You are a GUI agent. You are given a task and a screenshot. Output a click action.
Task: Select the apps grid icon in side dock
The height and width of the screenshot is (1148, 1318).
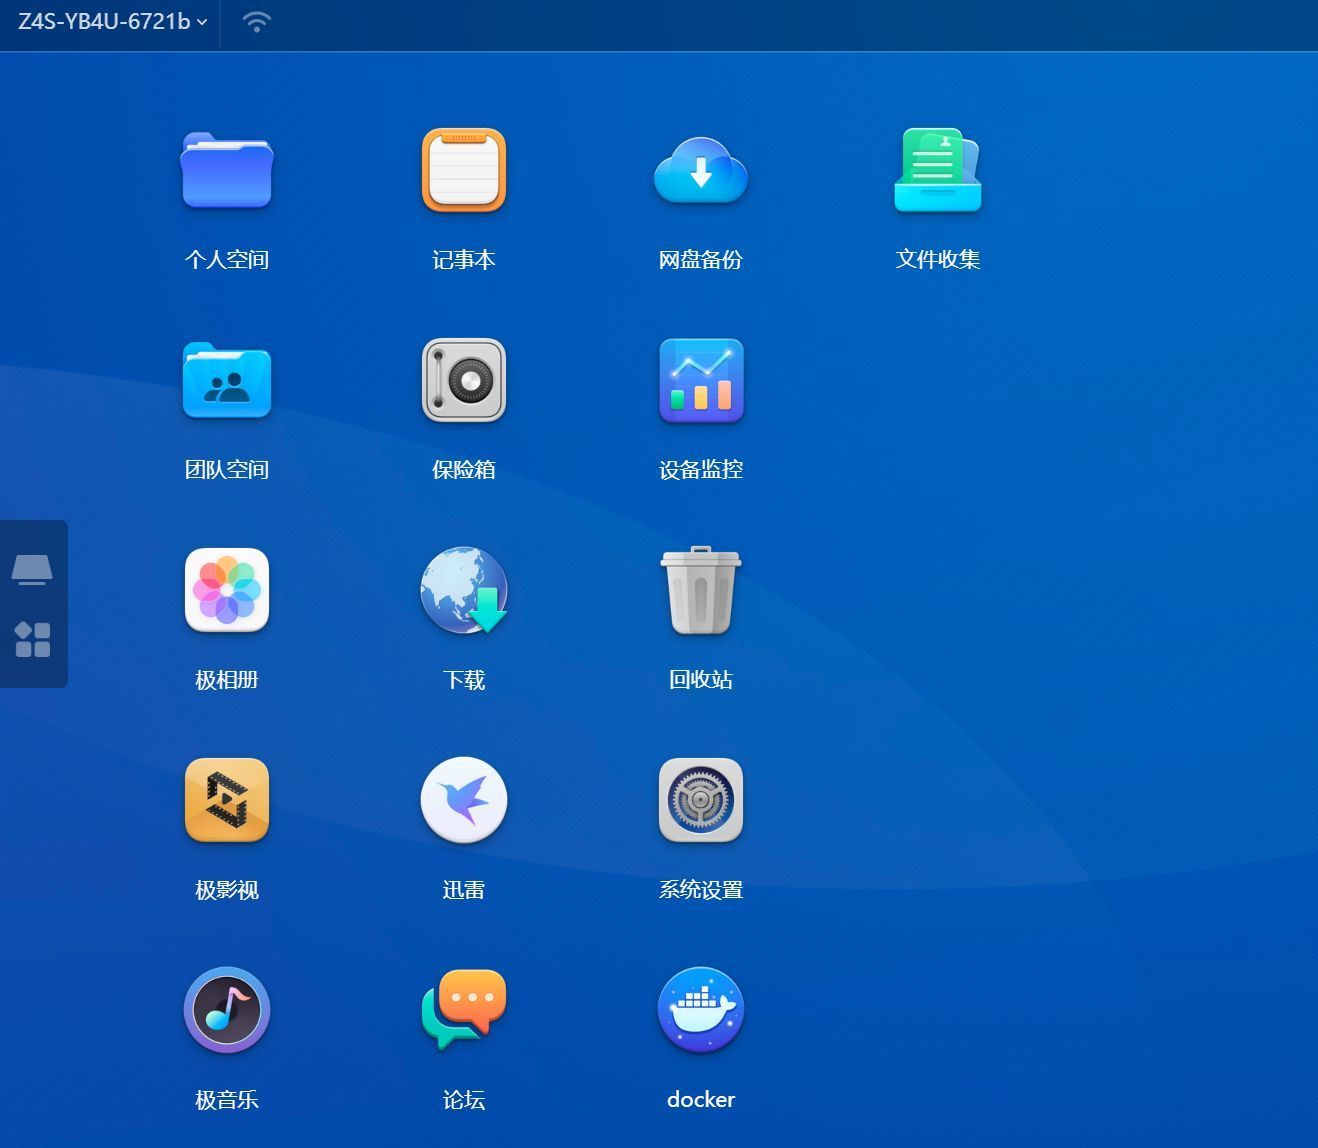point(33,640)
